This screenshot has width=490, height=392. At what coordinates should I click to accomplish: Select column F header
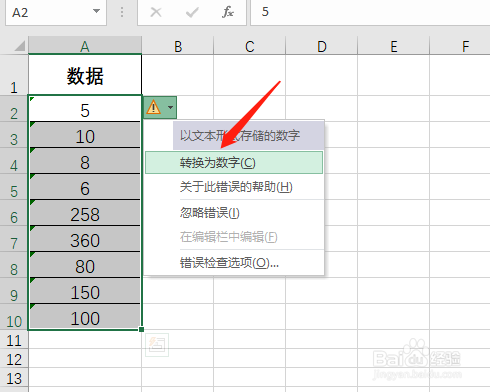point(460,45)
